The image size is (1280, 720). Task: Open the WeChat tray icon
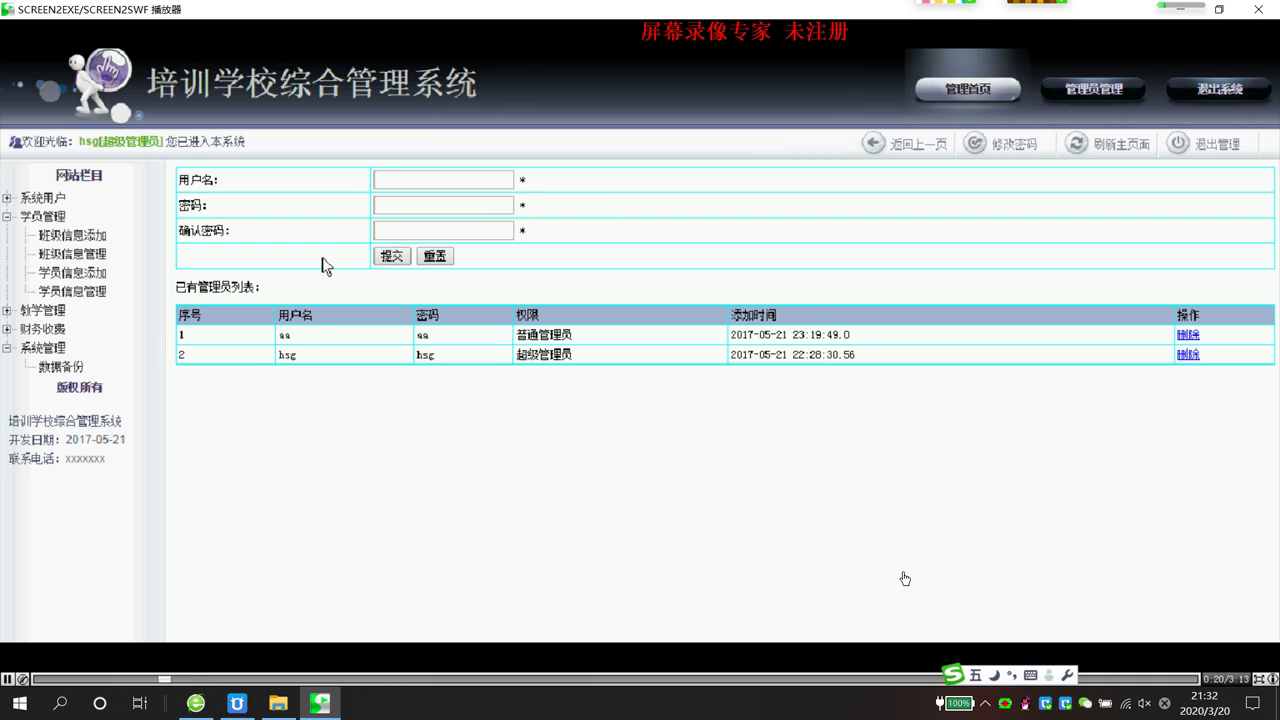[1085, 703]
